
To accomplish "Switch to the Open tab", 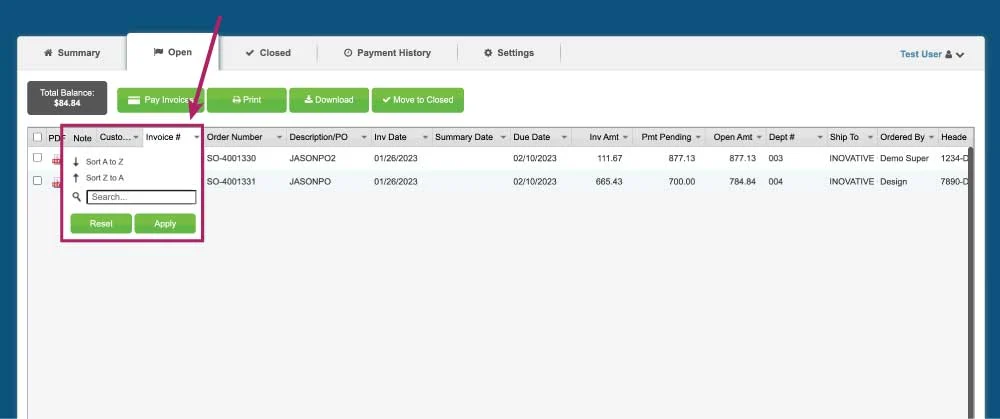I will [x=173, y=52].
